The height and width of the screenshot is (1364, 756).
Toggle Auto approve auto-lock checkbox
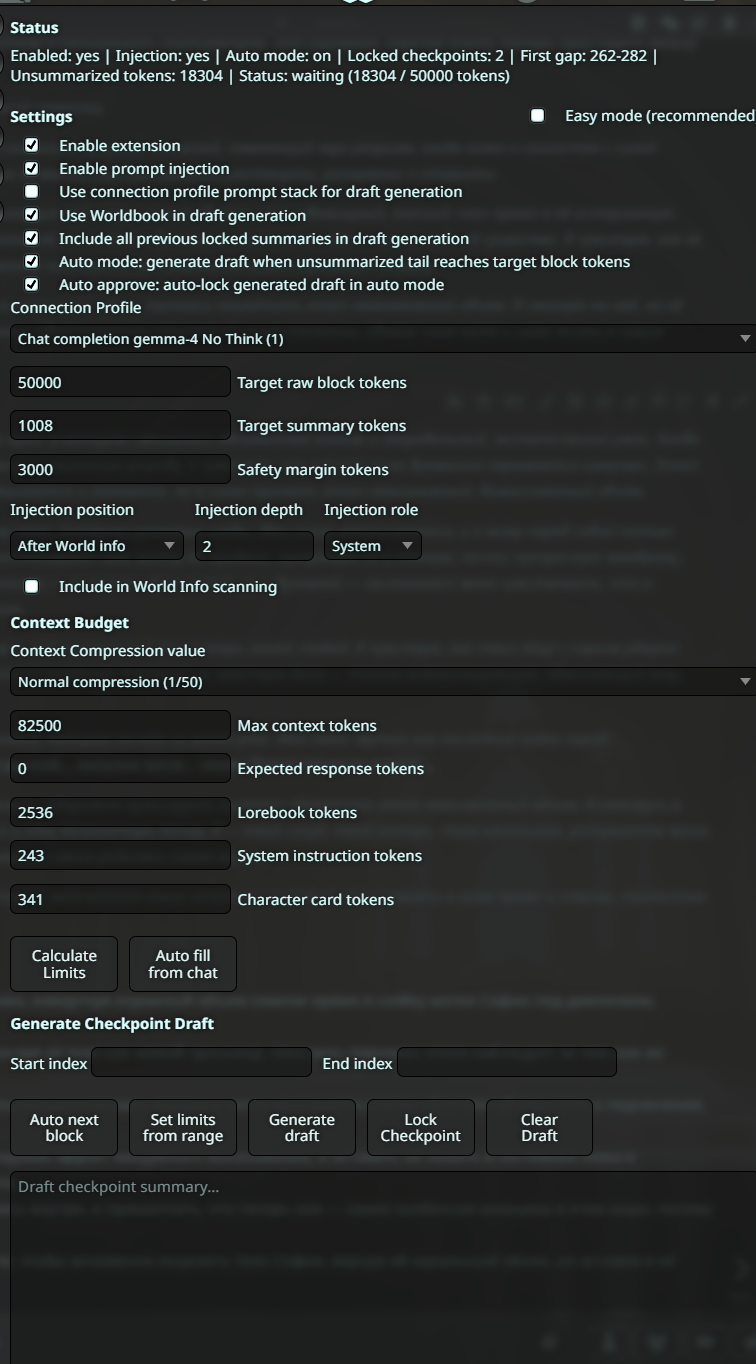(x=32, y=284)
